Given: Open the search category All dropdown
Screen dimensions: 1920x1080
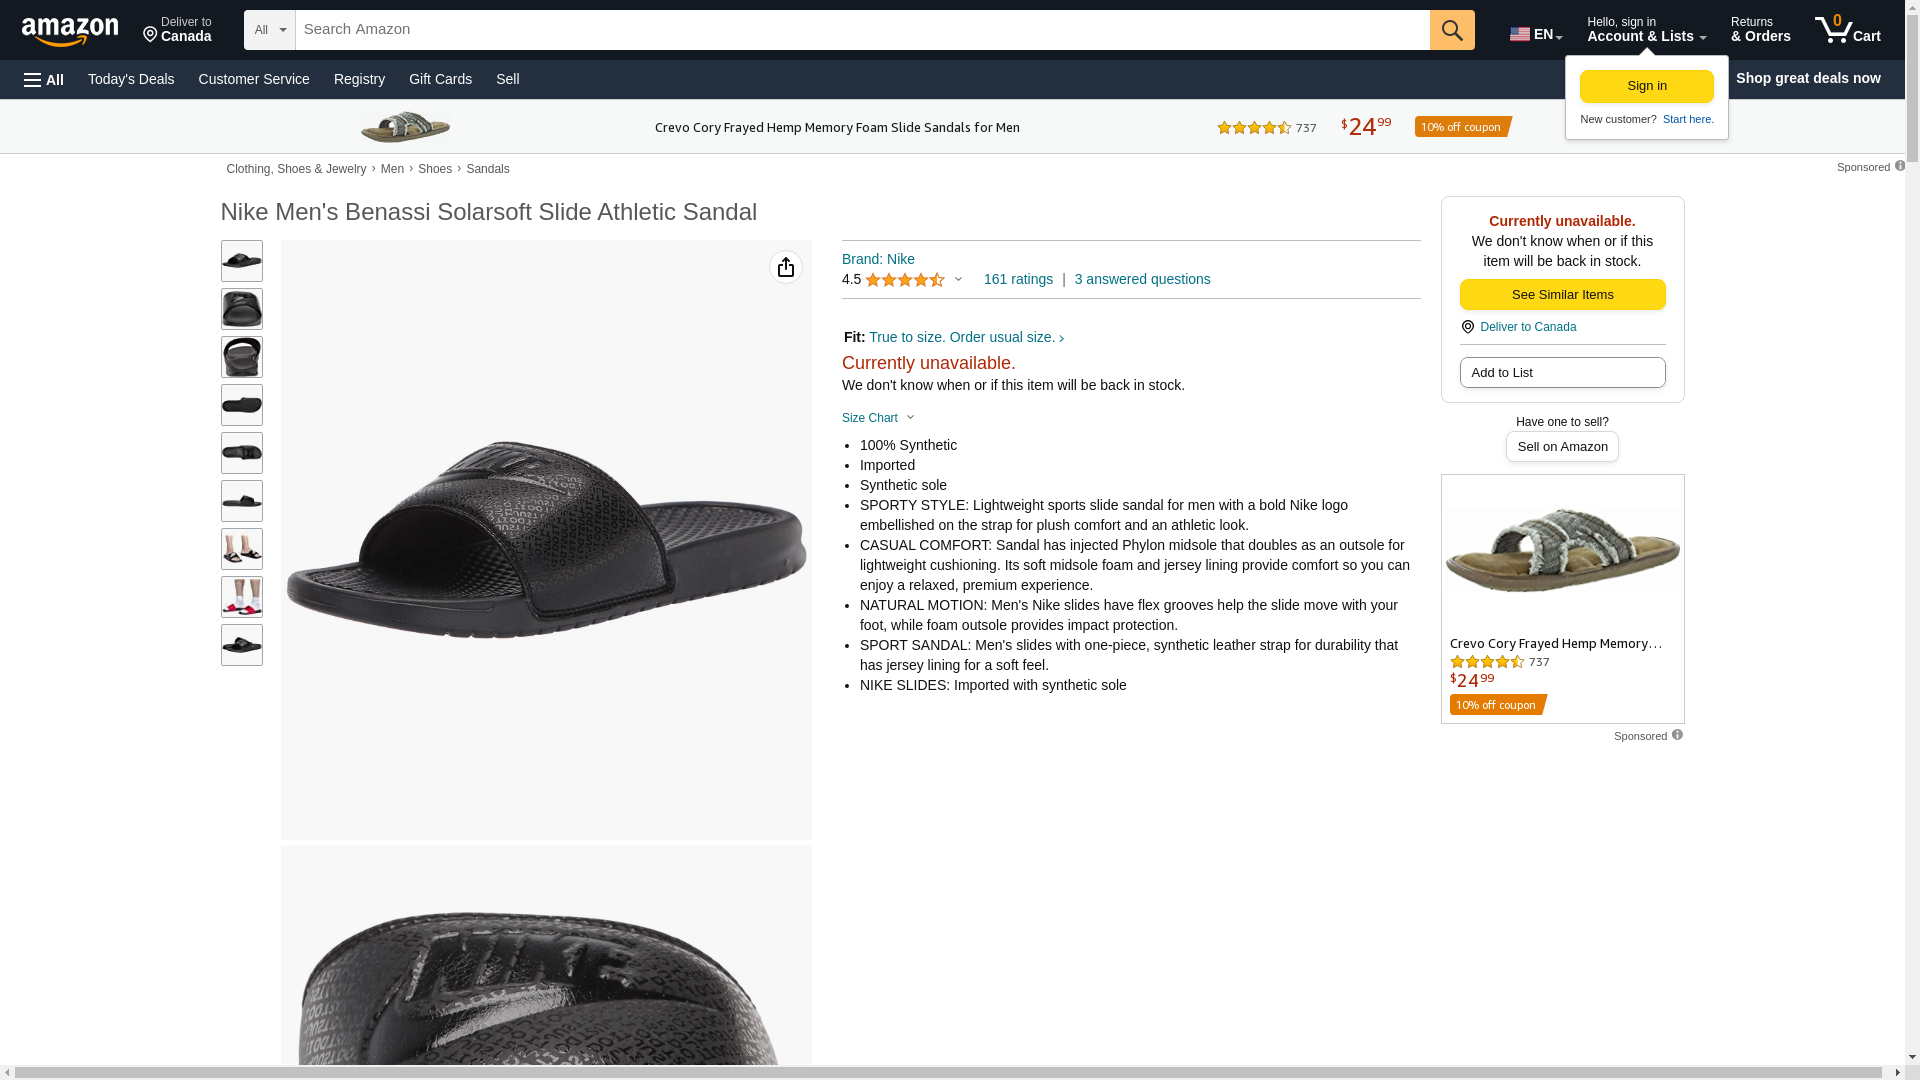Looking at the screenshot, I should click(x=270, y=30).
